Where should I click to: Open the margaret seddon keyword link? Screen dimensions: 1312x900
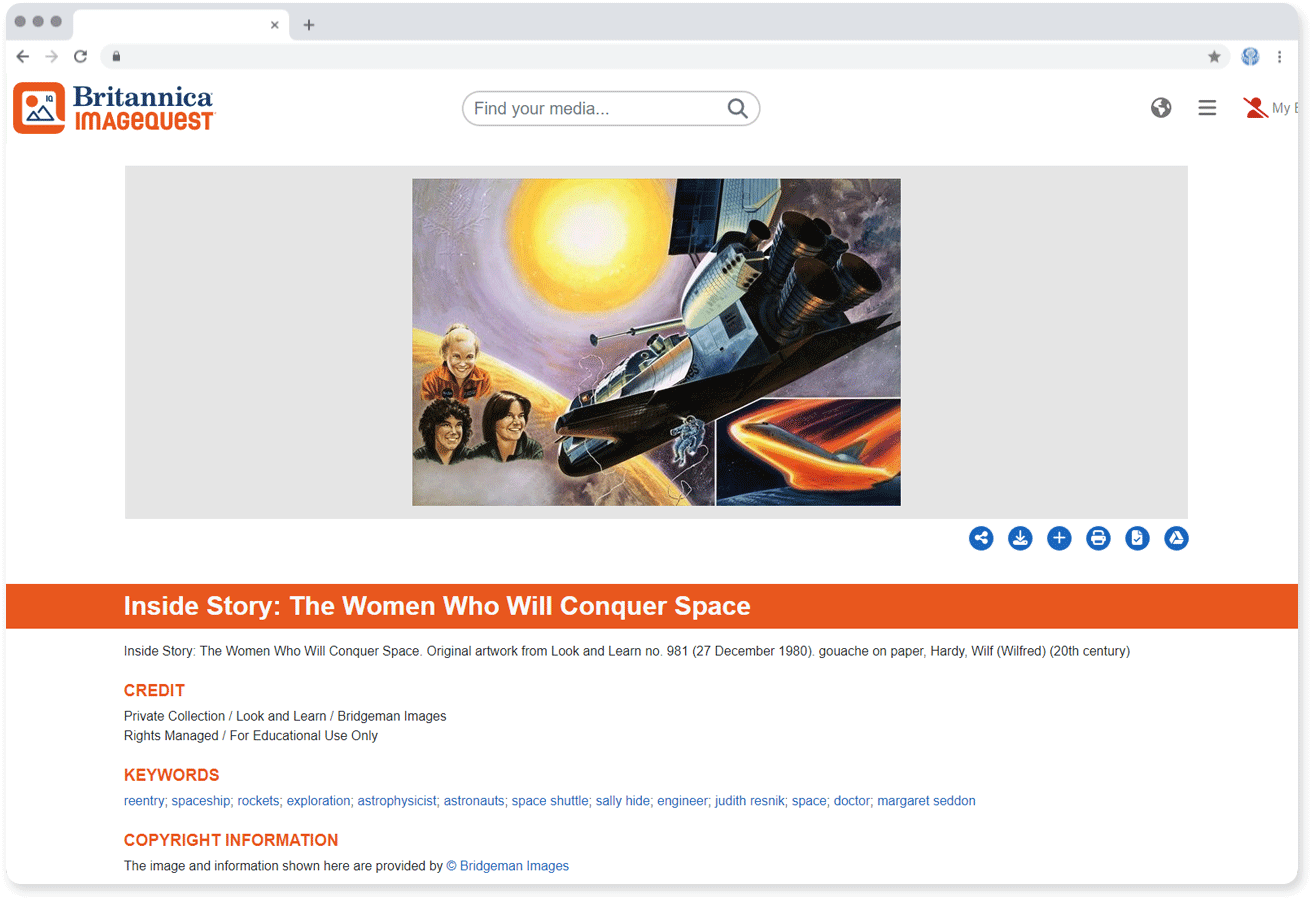926,801
